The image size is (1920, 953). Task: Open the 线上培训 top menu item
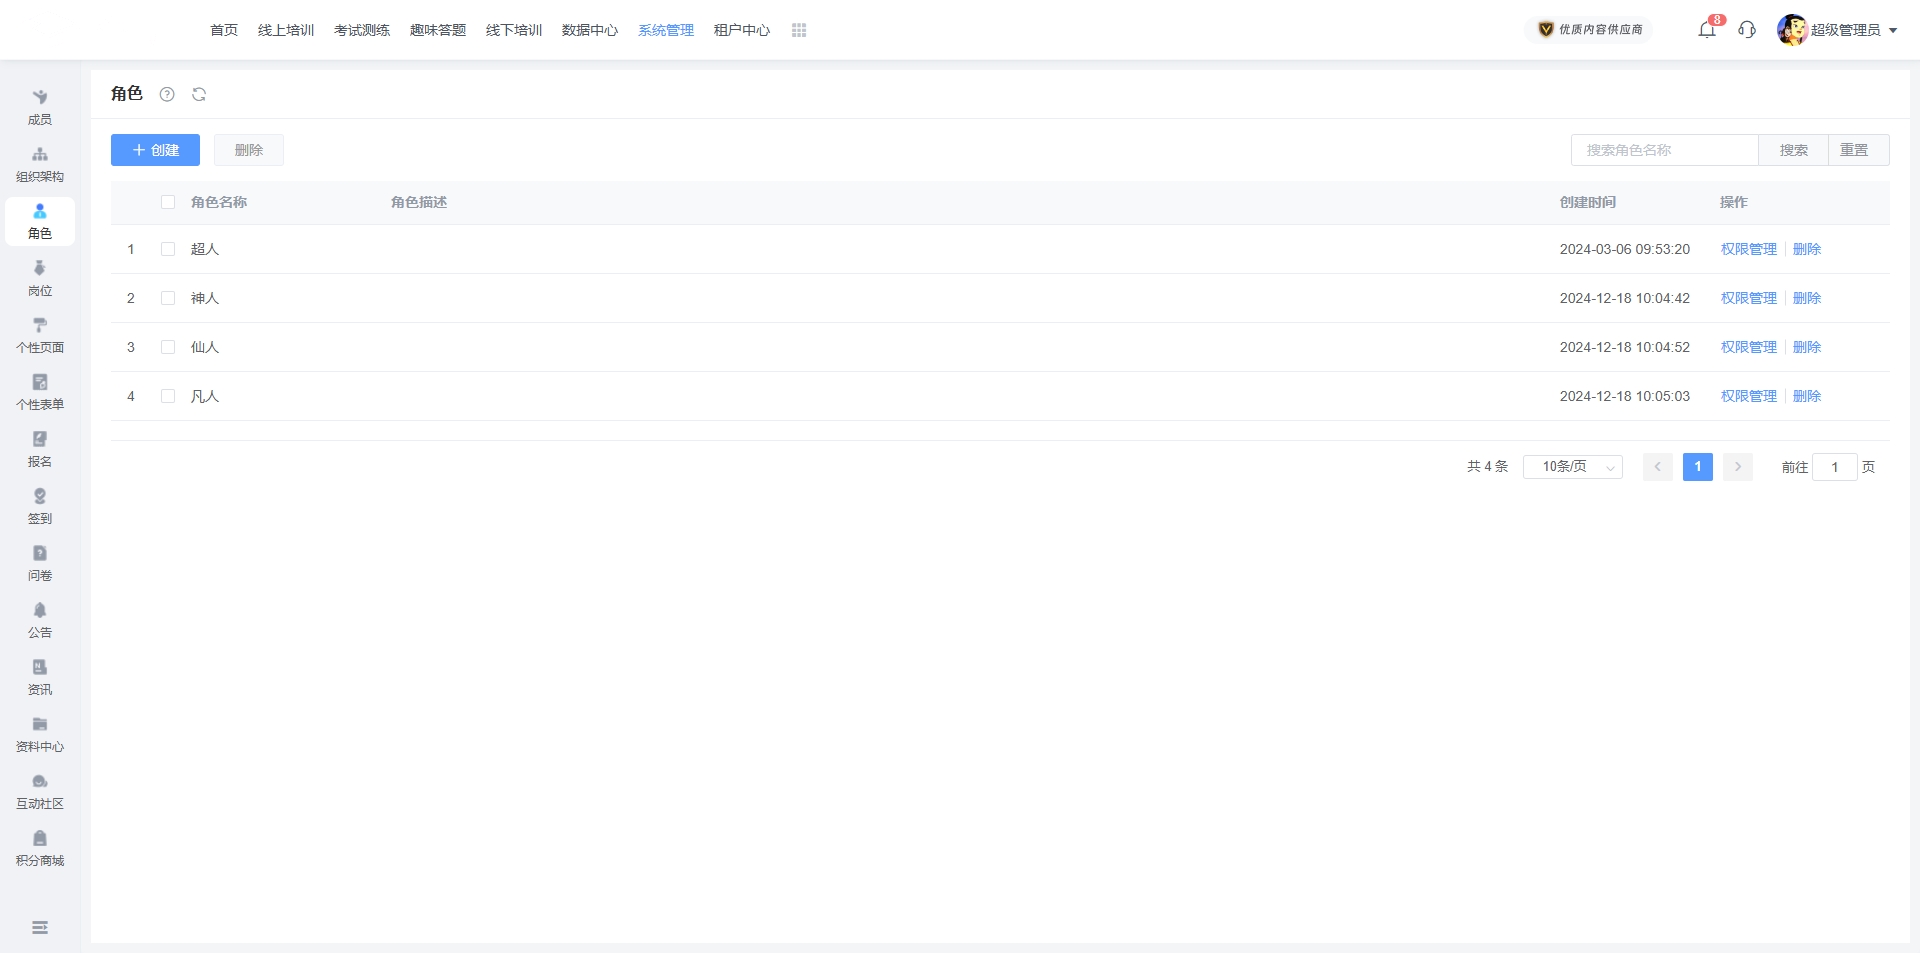coord(286,30)
